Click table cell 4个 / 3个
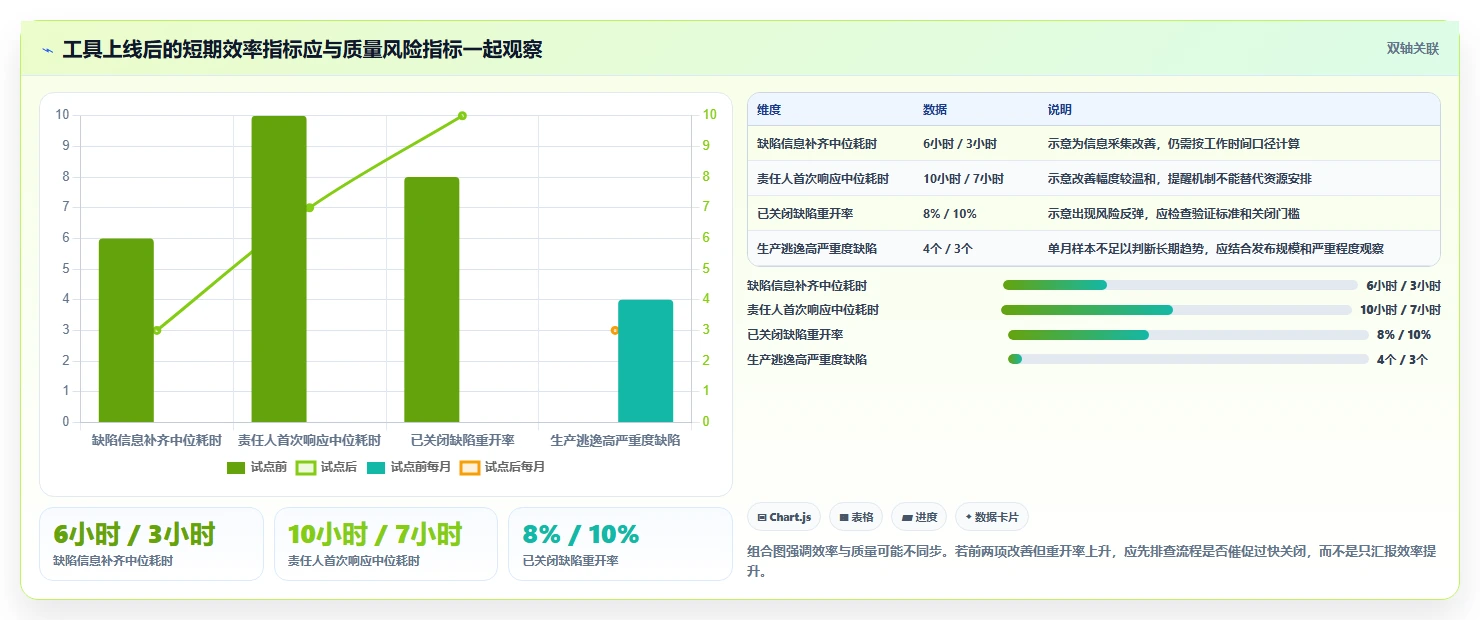 (x=950, y=249)
